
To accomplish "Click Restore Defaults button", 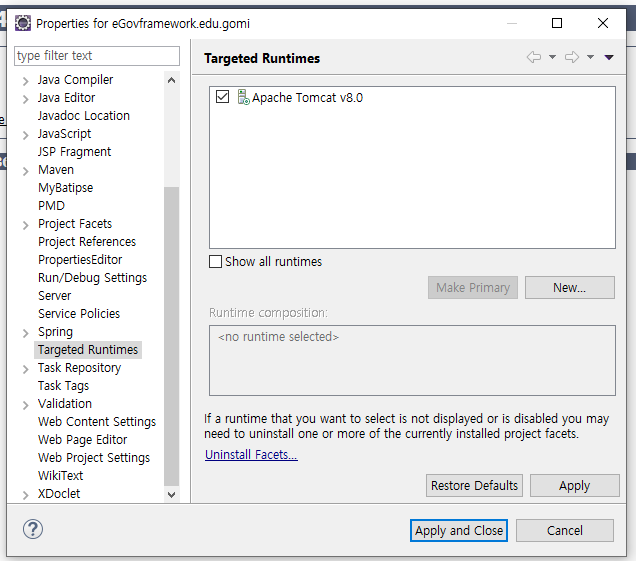I will click(474, 486).
